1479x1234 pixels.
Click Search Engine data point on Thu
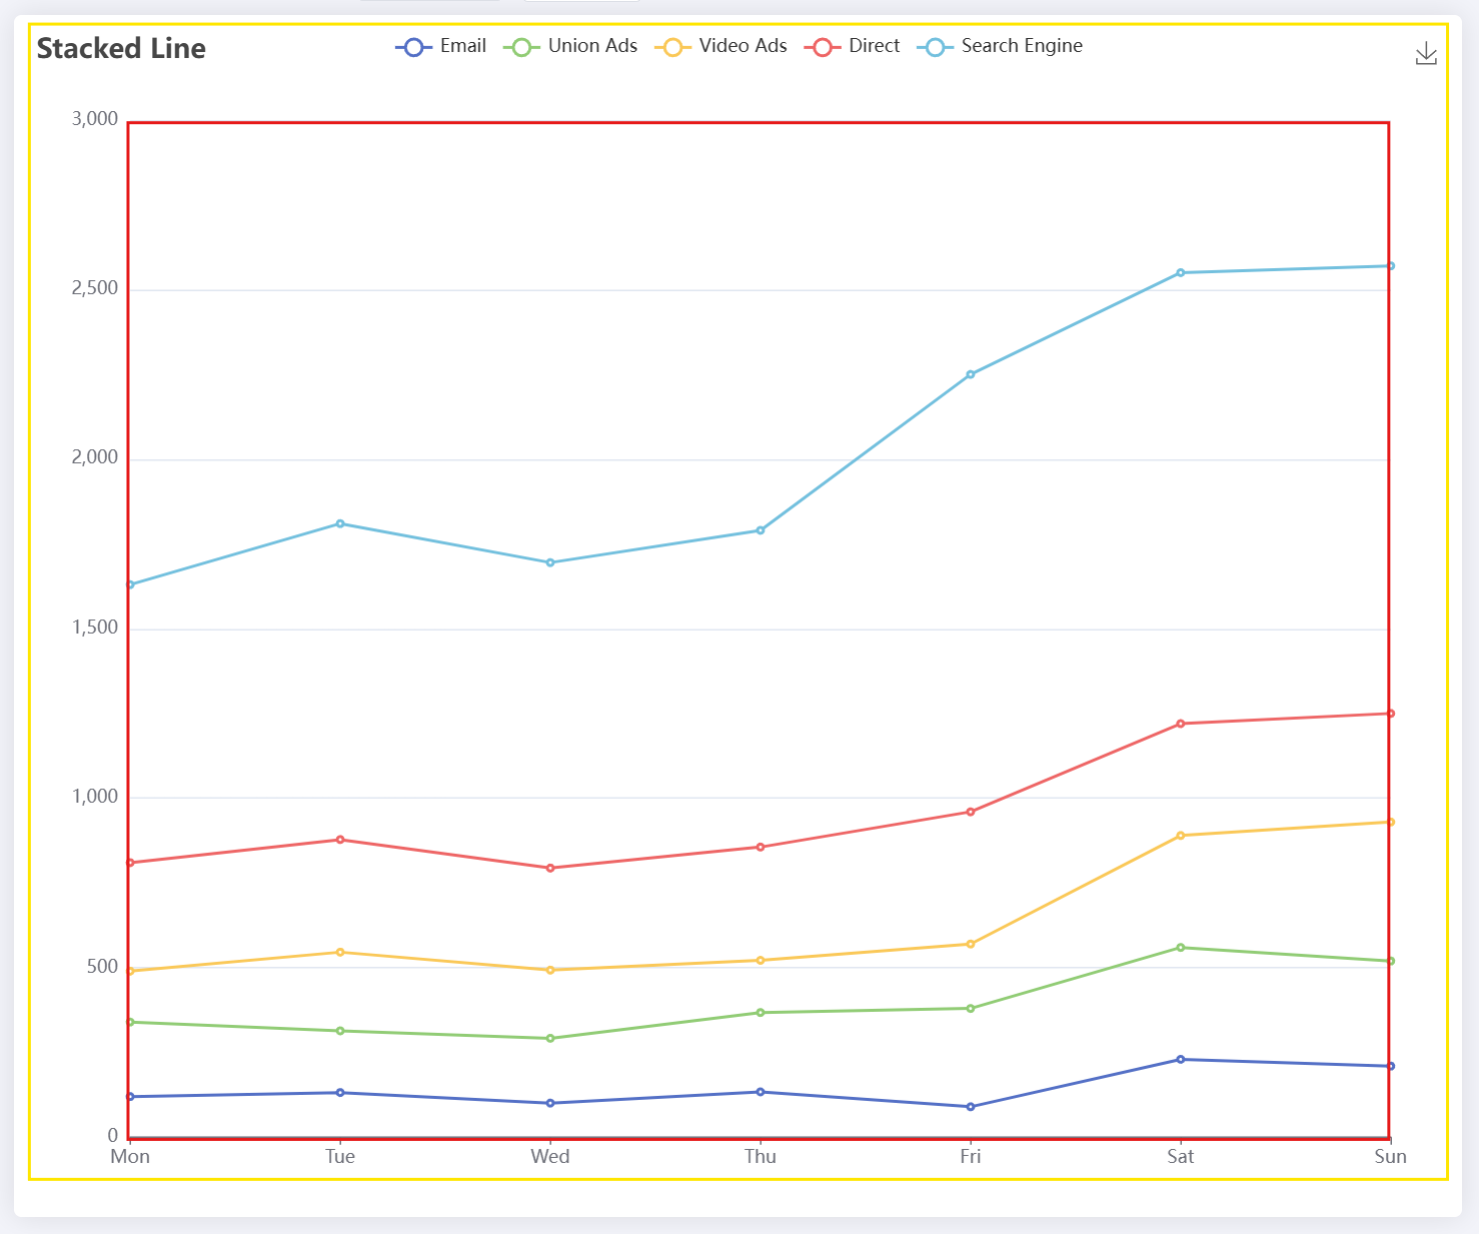[x=760, y=531]
